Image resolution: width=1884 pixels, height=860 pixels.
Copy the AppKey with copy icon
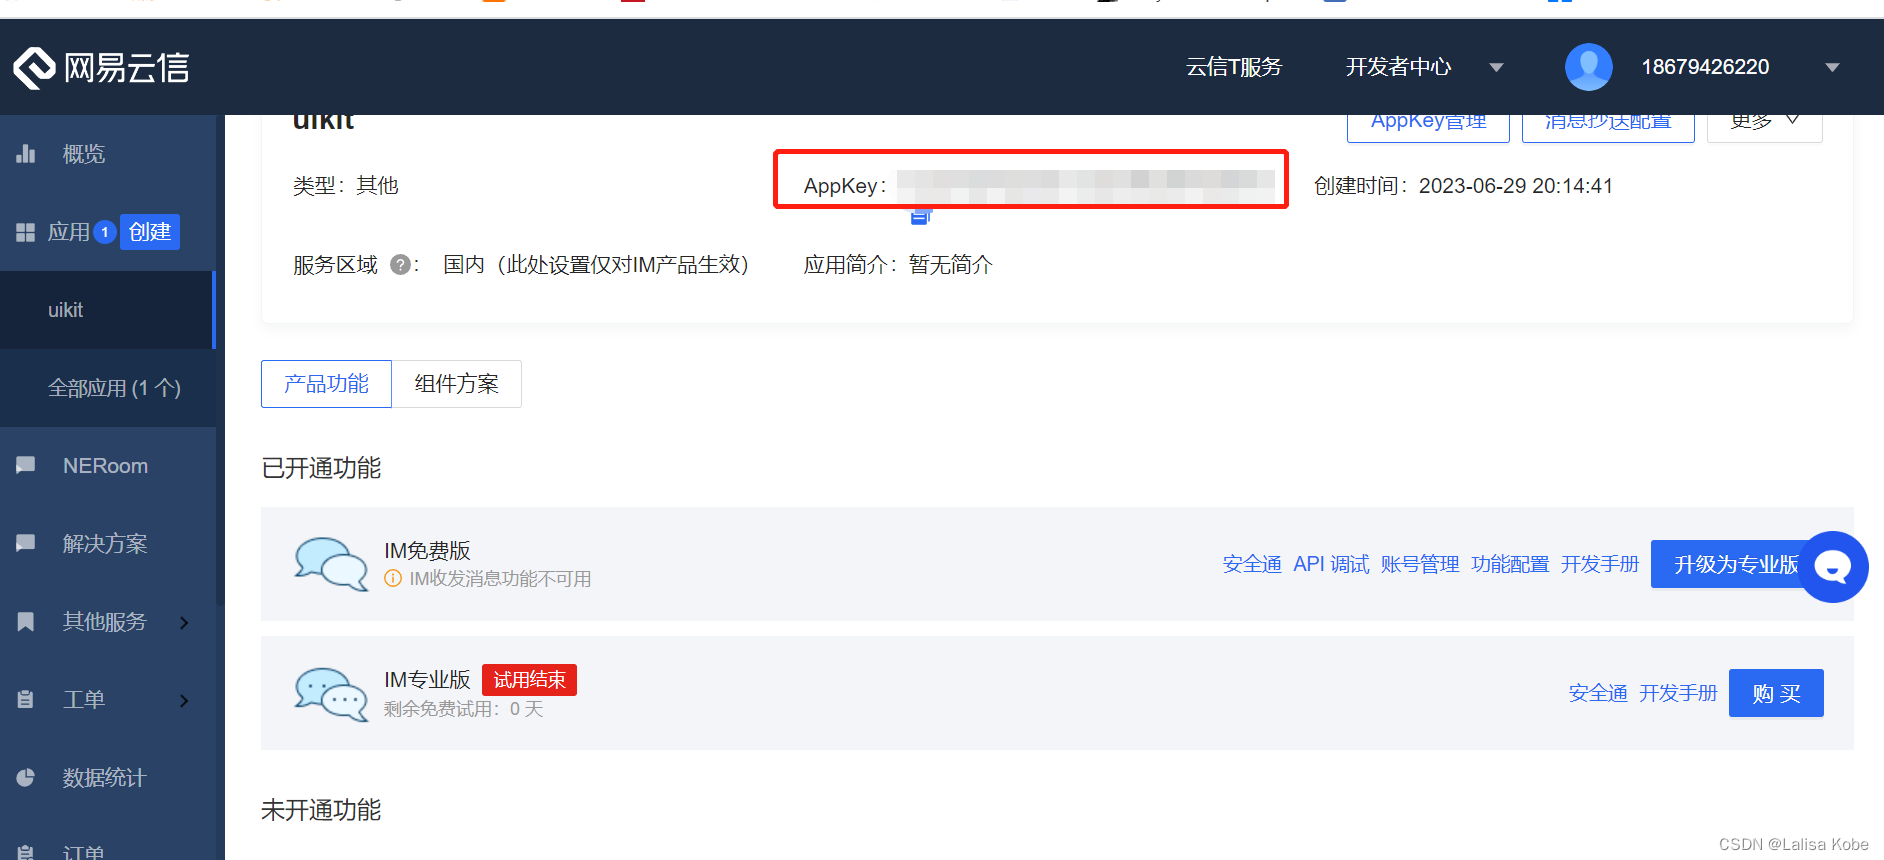[x=921, y=215]
